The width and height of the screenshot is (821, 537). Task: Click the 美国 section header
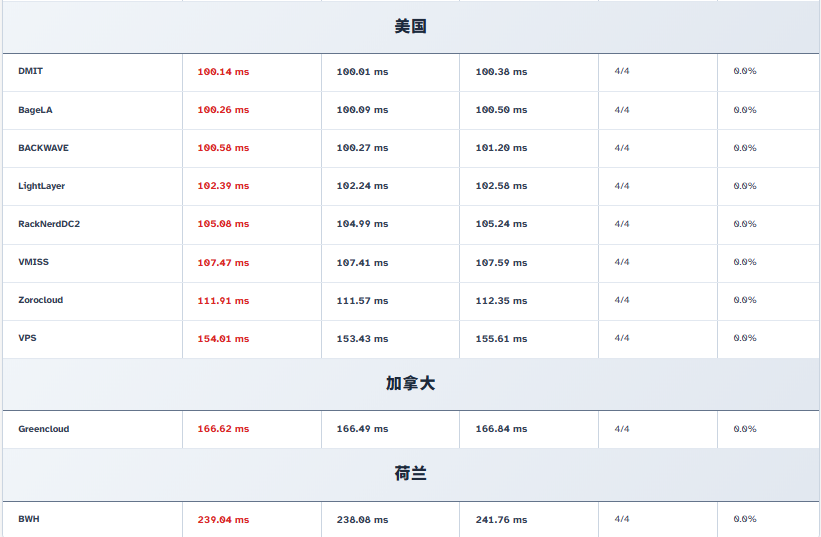click(410, 27)
